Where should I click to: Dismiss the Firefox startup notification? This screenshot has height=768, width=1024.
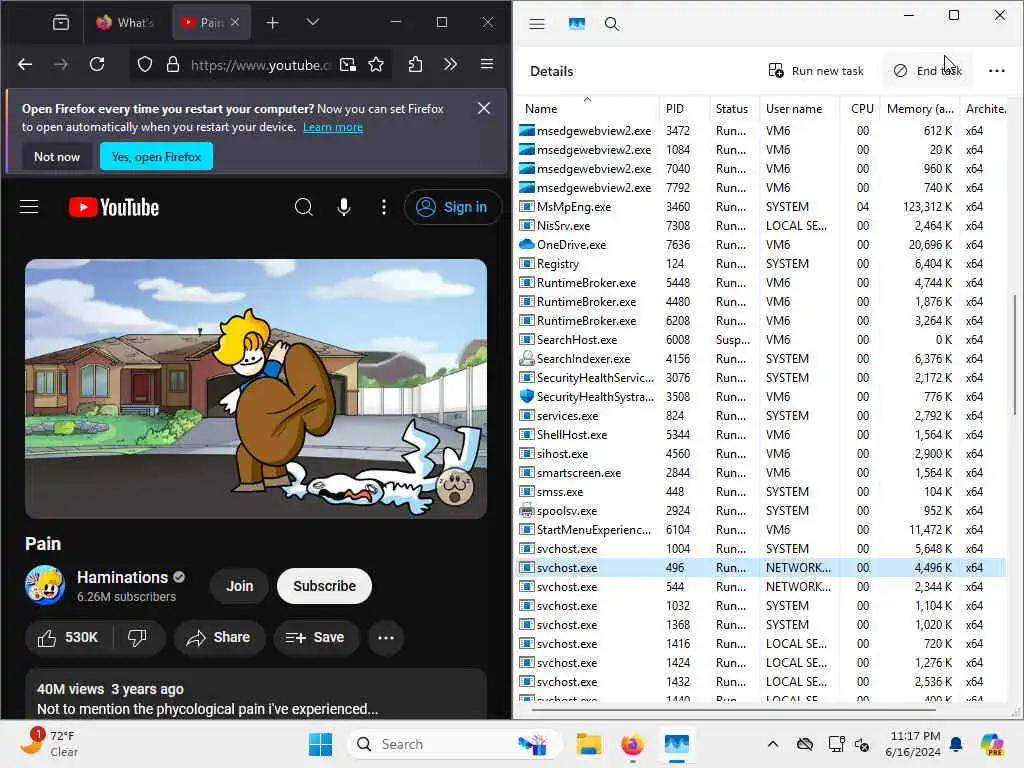[484, 108]
